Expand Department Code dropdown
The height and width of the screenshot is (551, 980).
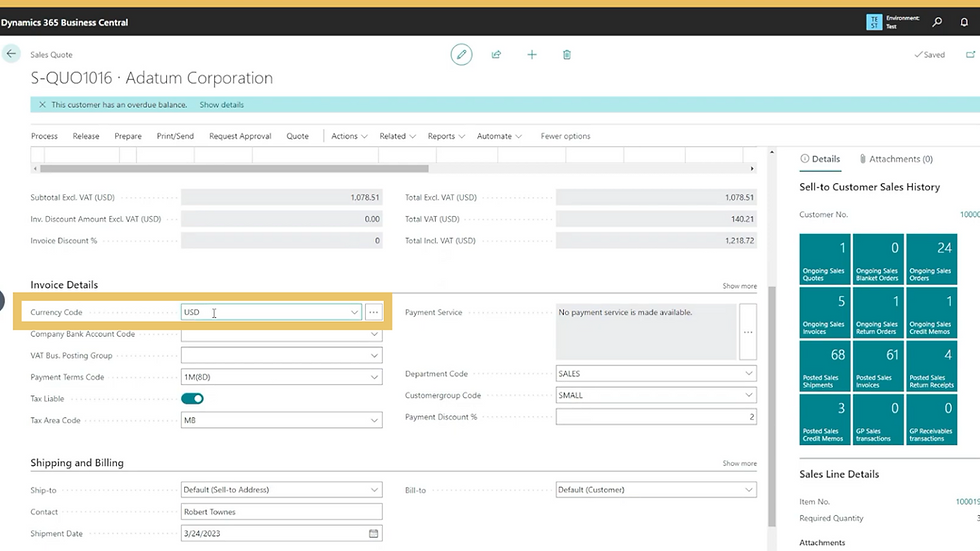[x=748, y=374]
